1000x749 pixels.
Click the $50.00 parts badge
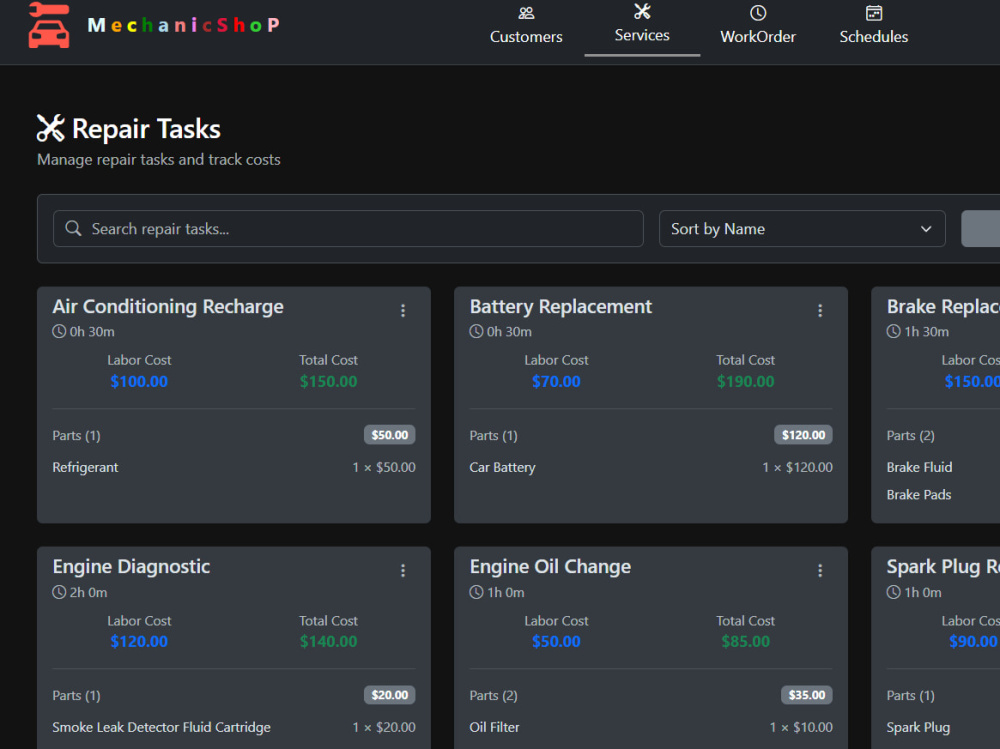click(x=390, y=435)
